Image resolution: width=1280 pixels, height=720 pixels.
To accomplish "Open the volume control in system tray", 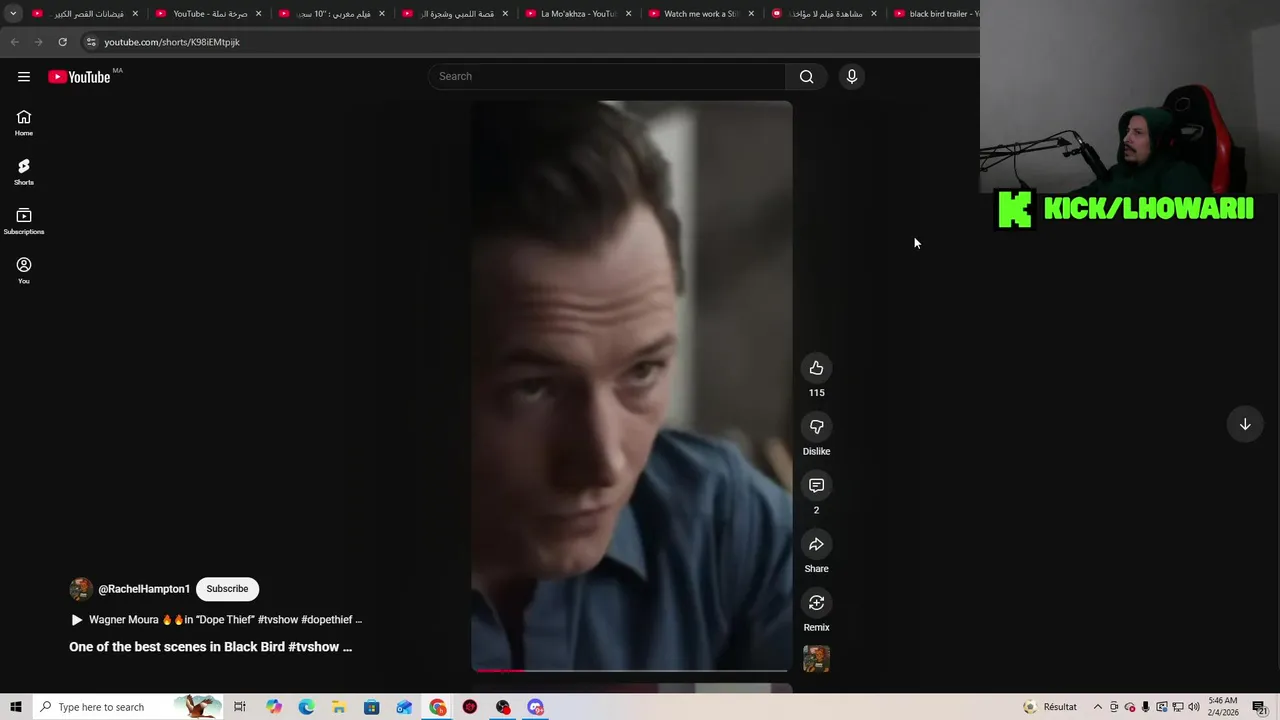I will pyautogui.click(x=1194, y=707).
